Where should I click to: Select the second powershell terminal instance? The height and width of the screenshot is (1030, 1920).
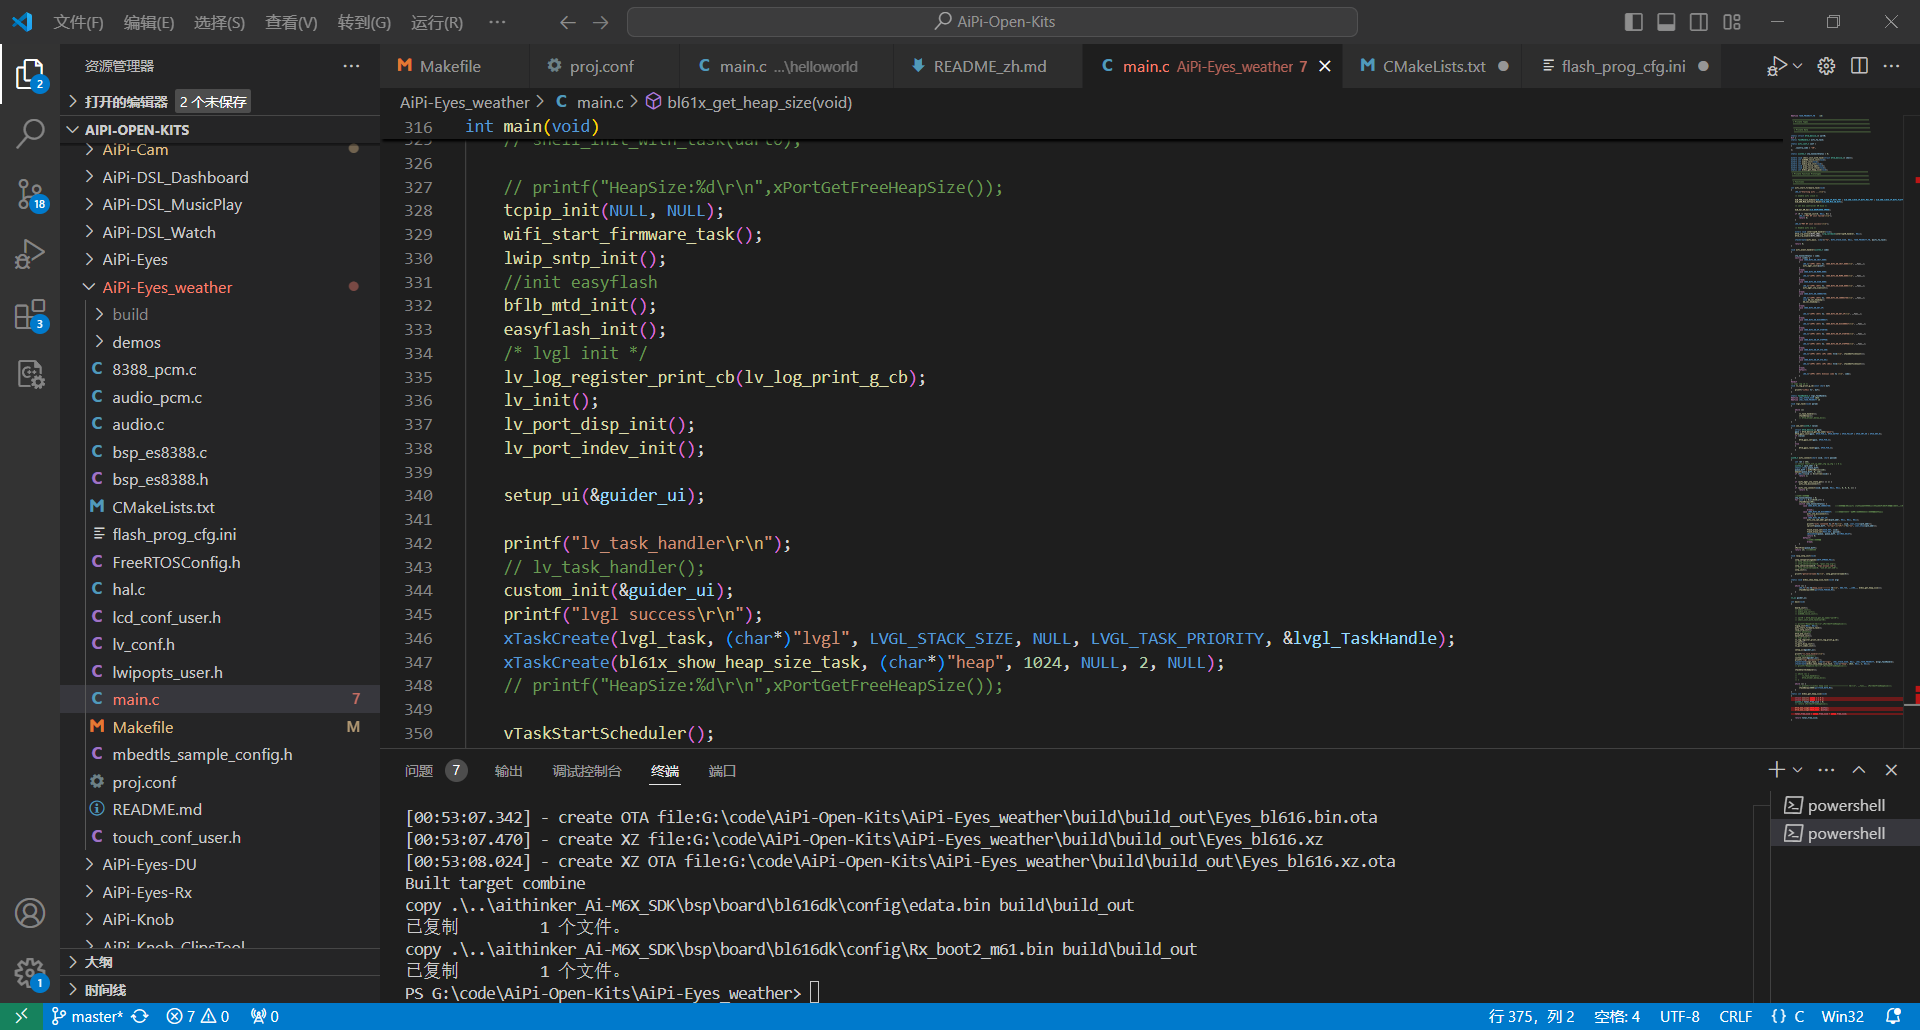pos(1846,833)
